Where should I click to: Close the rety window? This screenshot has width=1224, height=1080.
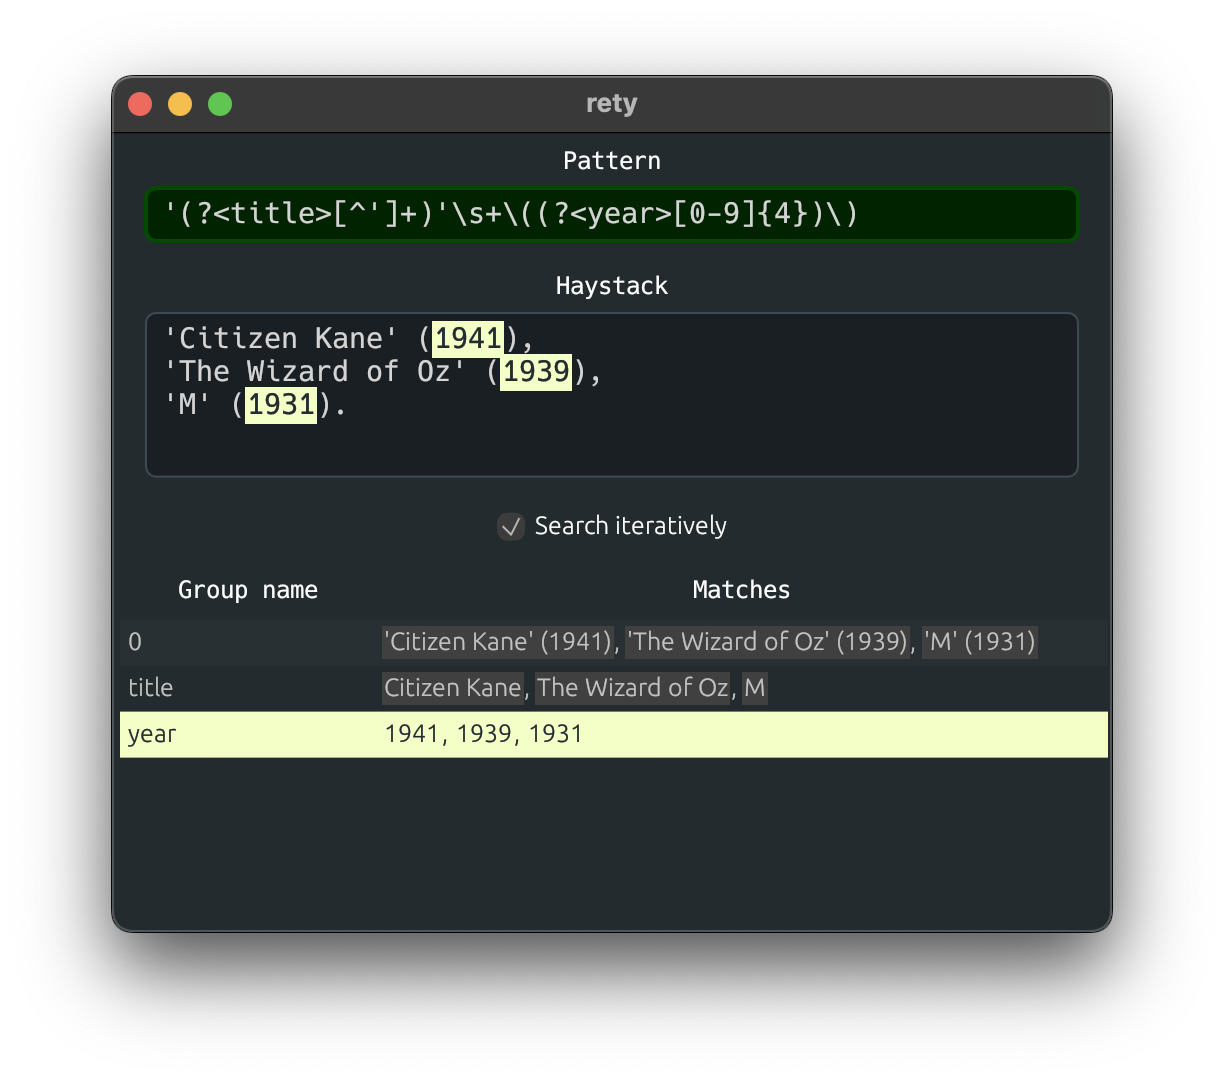point(140,104)
